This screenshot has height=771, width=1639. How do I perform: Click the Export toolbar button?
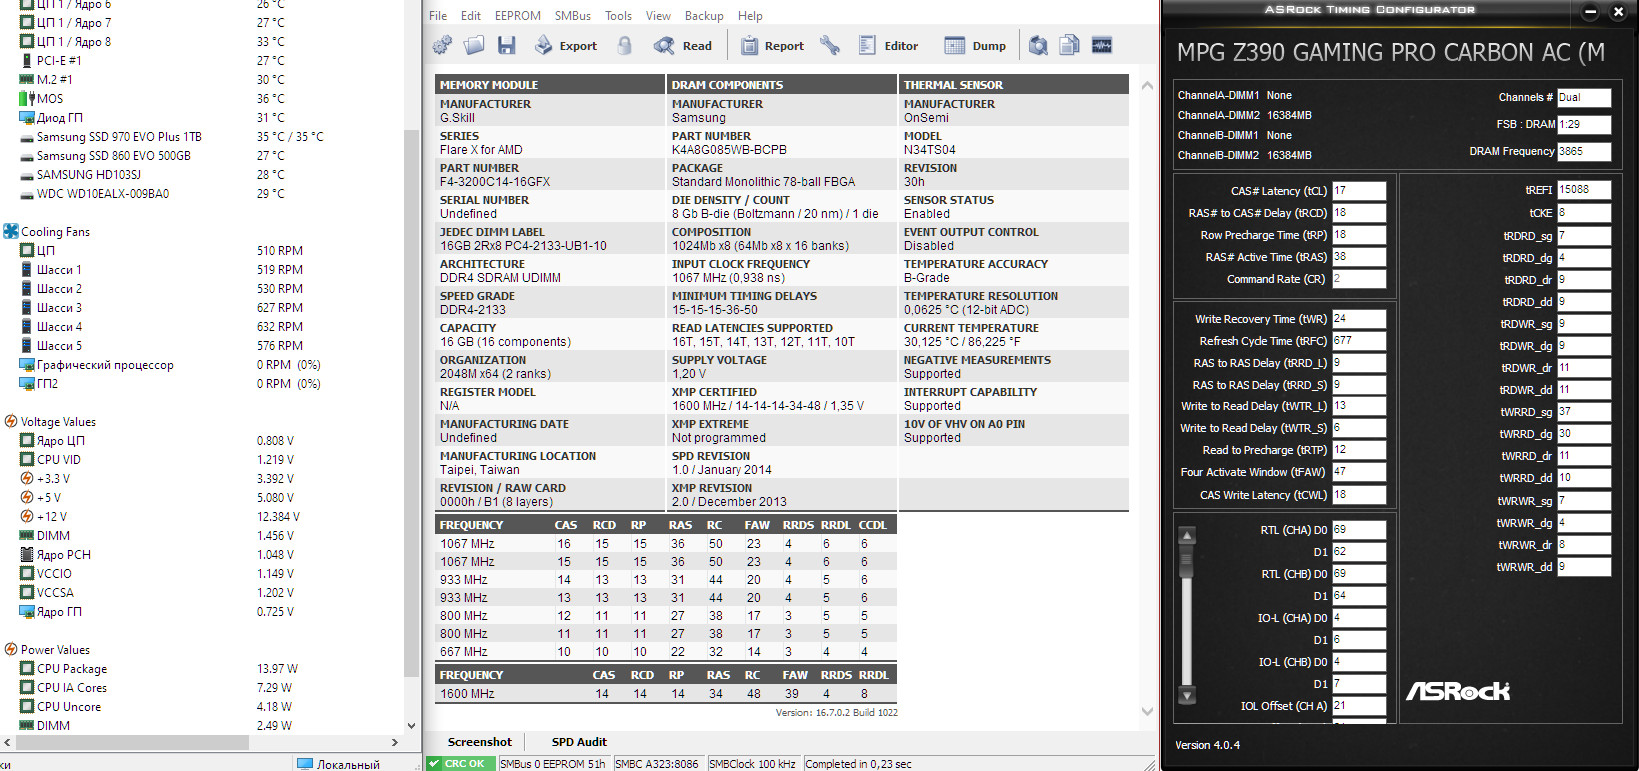(566, 45)
